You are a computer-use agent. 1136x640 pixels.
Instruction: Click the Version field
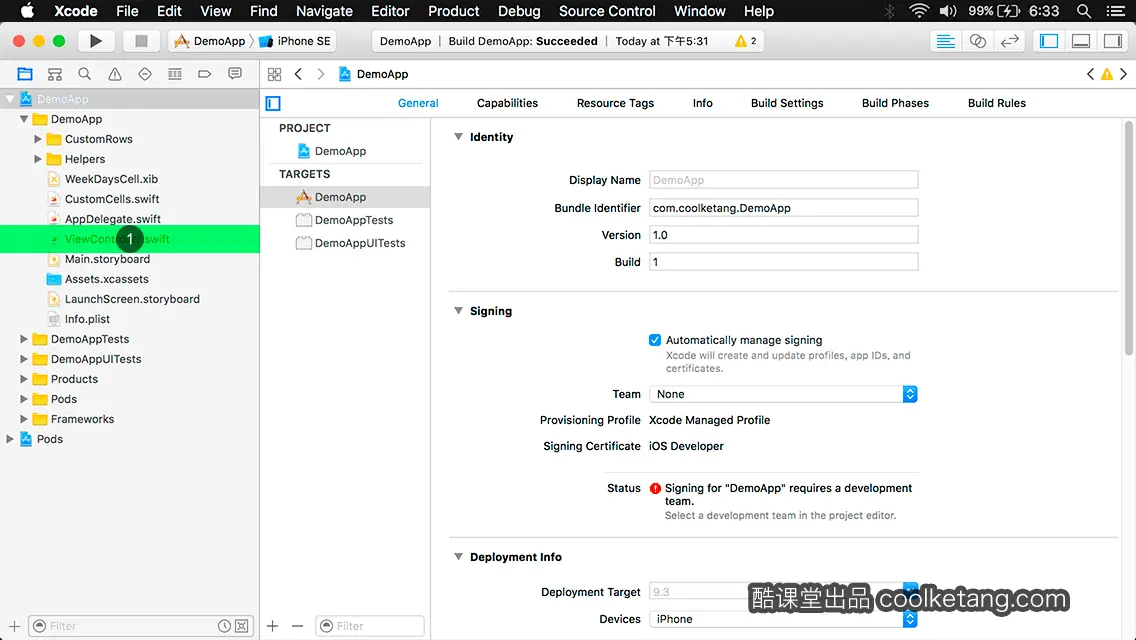(x=783, y=235)
